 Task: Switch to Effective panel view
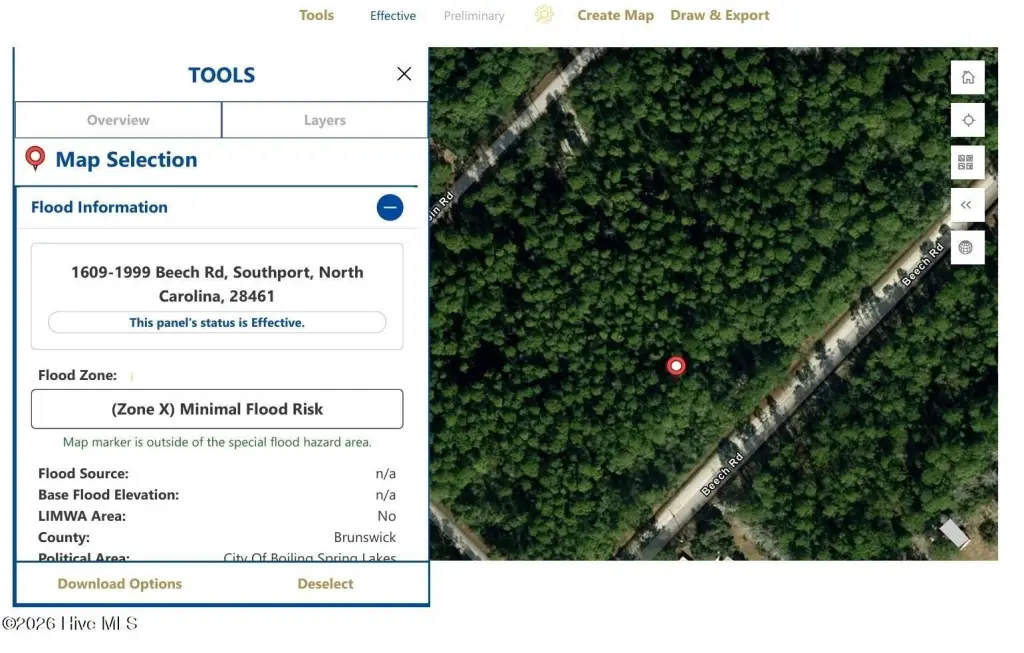click(393, 16)
